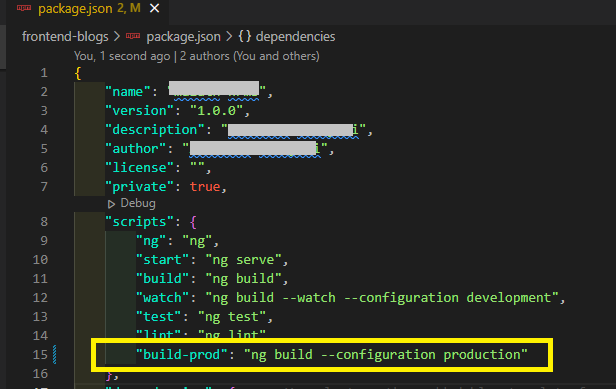The height and width of the screenshot is (389, 616).
Task: Click the "private" key
Action: (x=139, y=187)
